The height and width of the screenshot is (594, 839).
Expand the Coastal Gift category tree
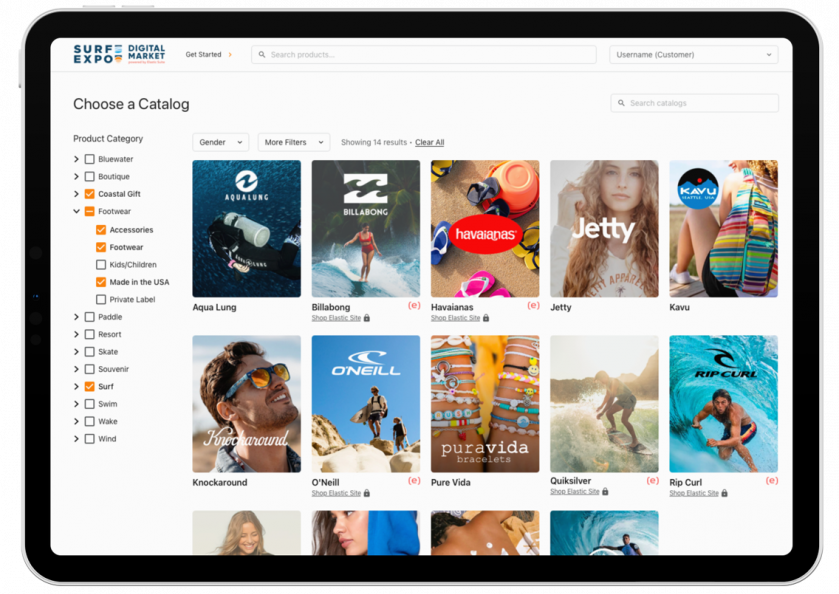76,194
